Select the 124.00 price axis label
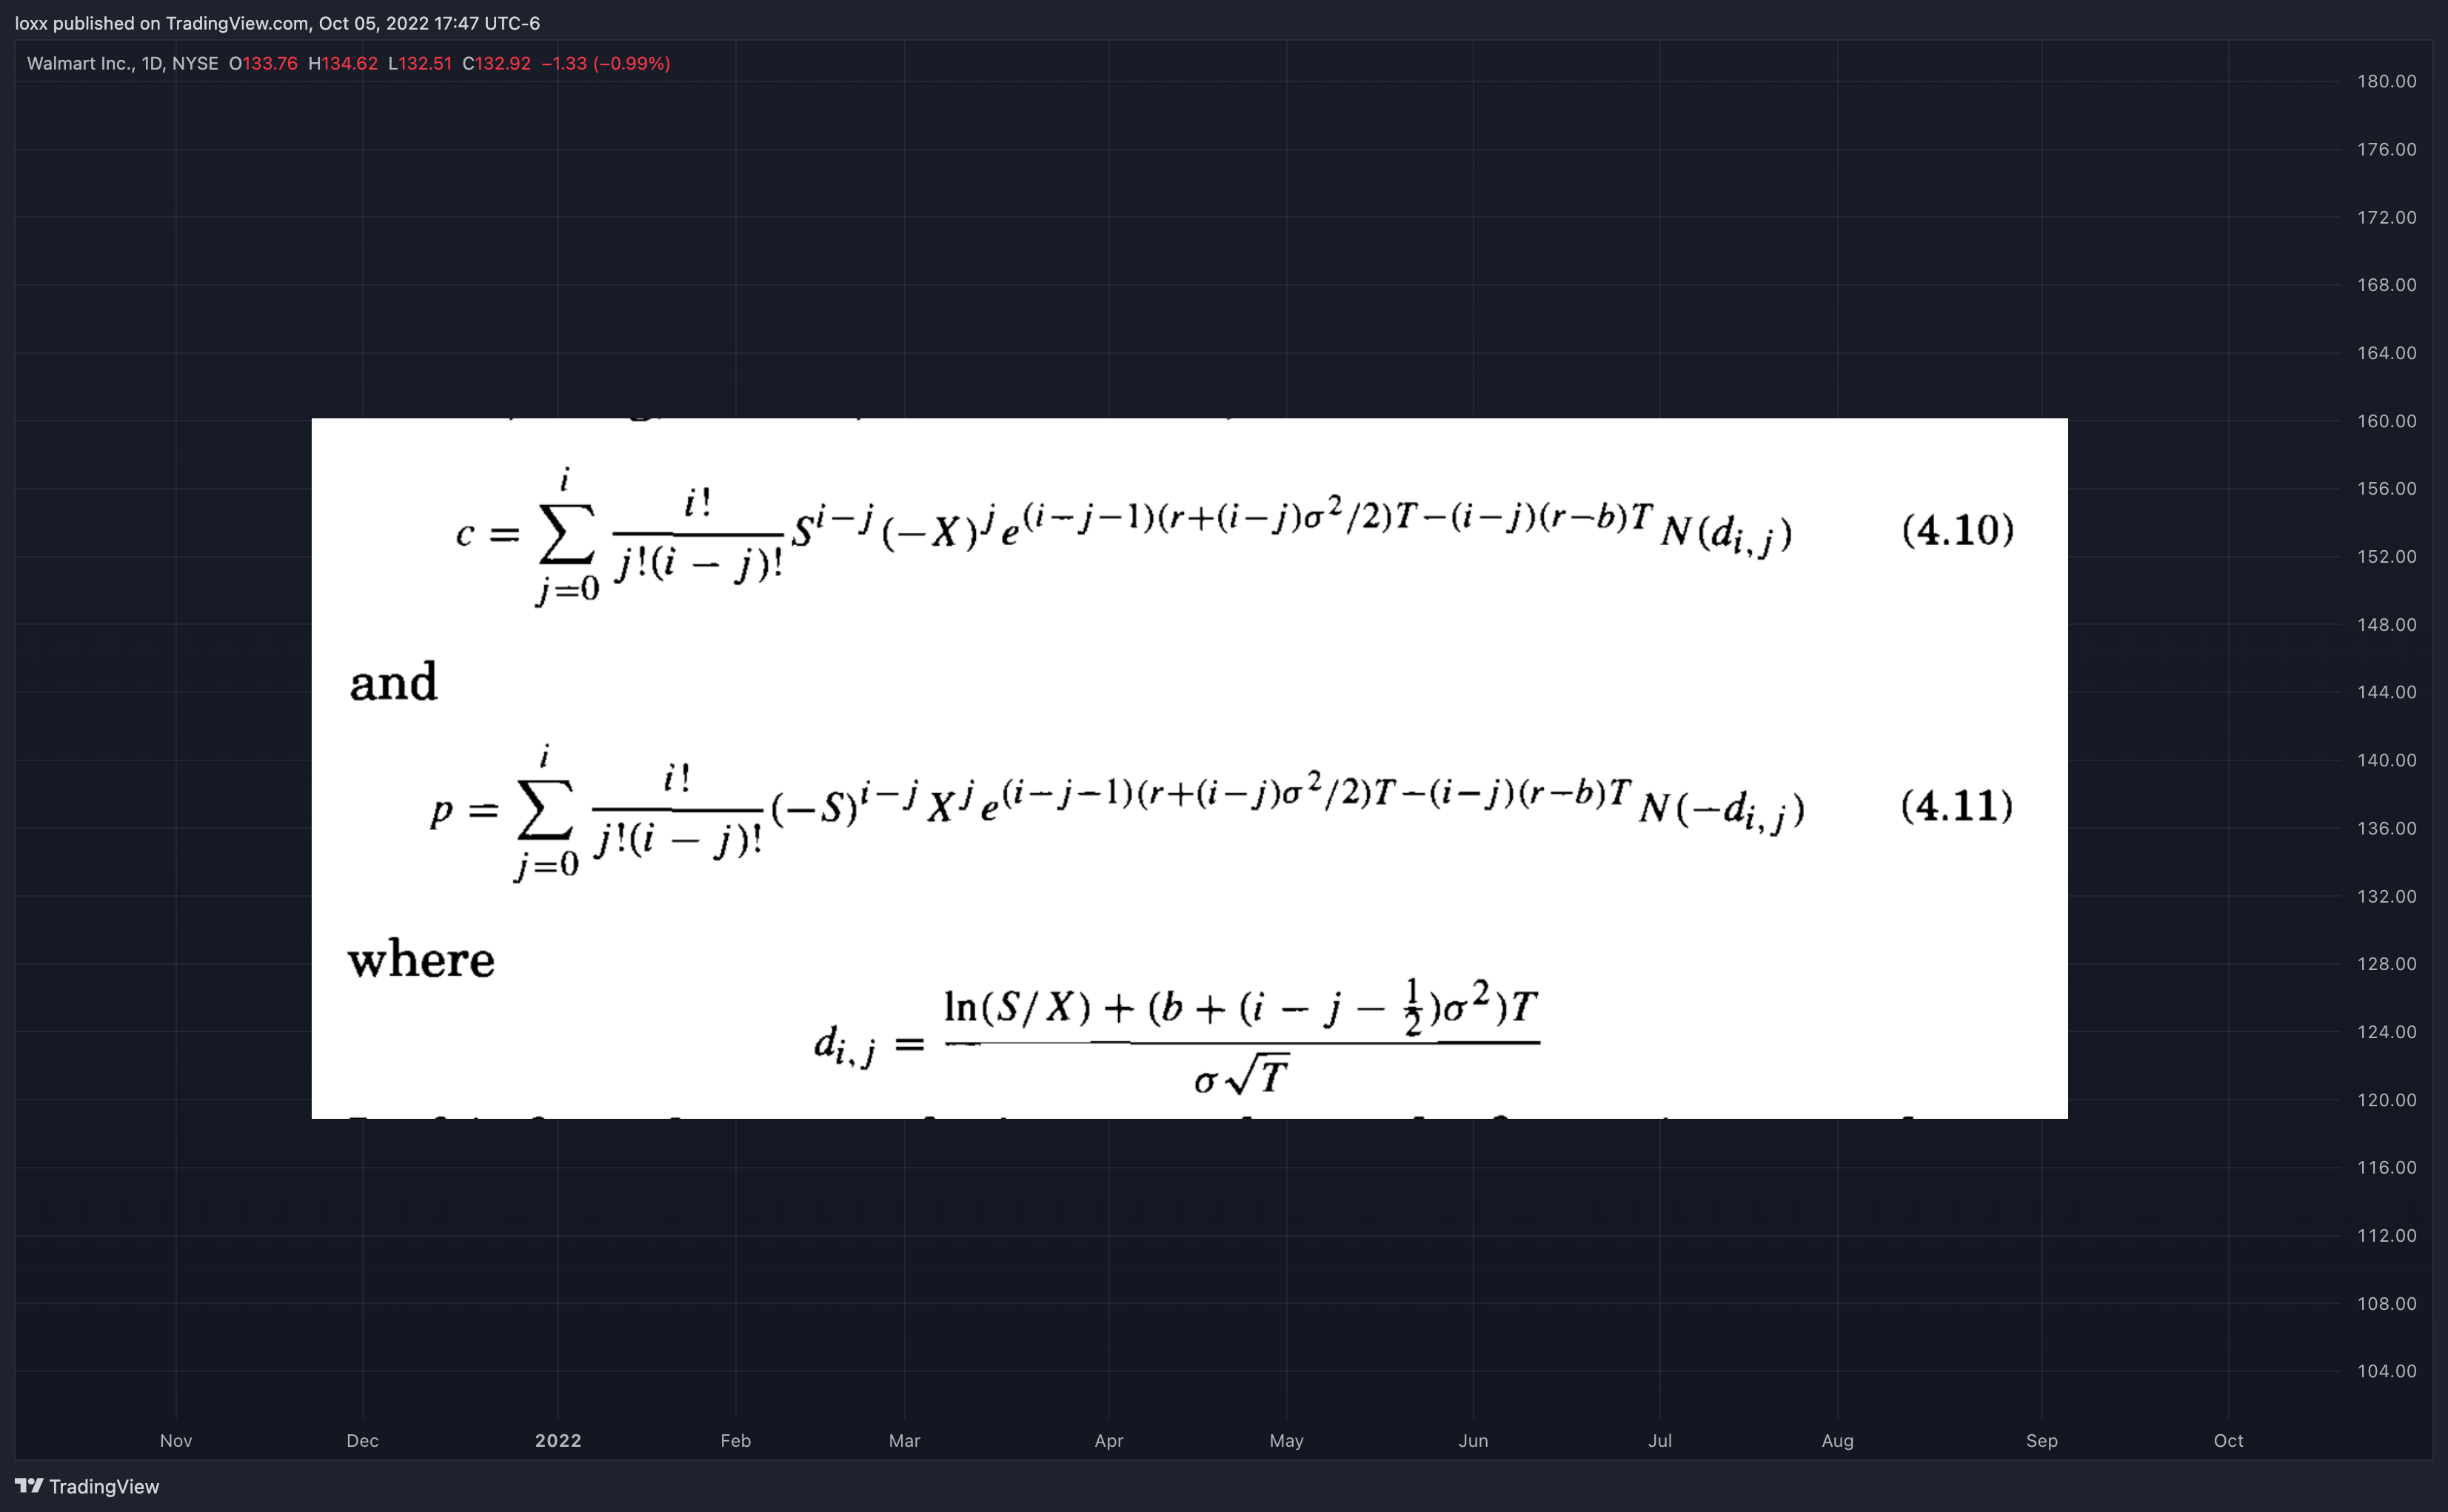 [2386, 1032]
